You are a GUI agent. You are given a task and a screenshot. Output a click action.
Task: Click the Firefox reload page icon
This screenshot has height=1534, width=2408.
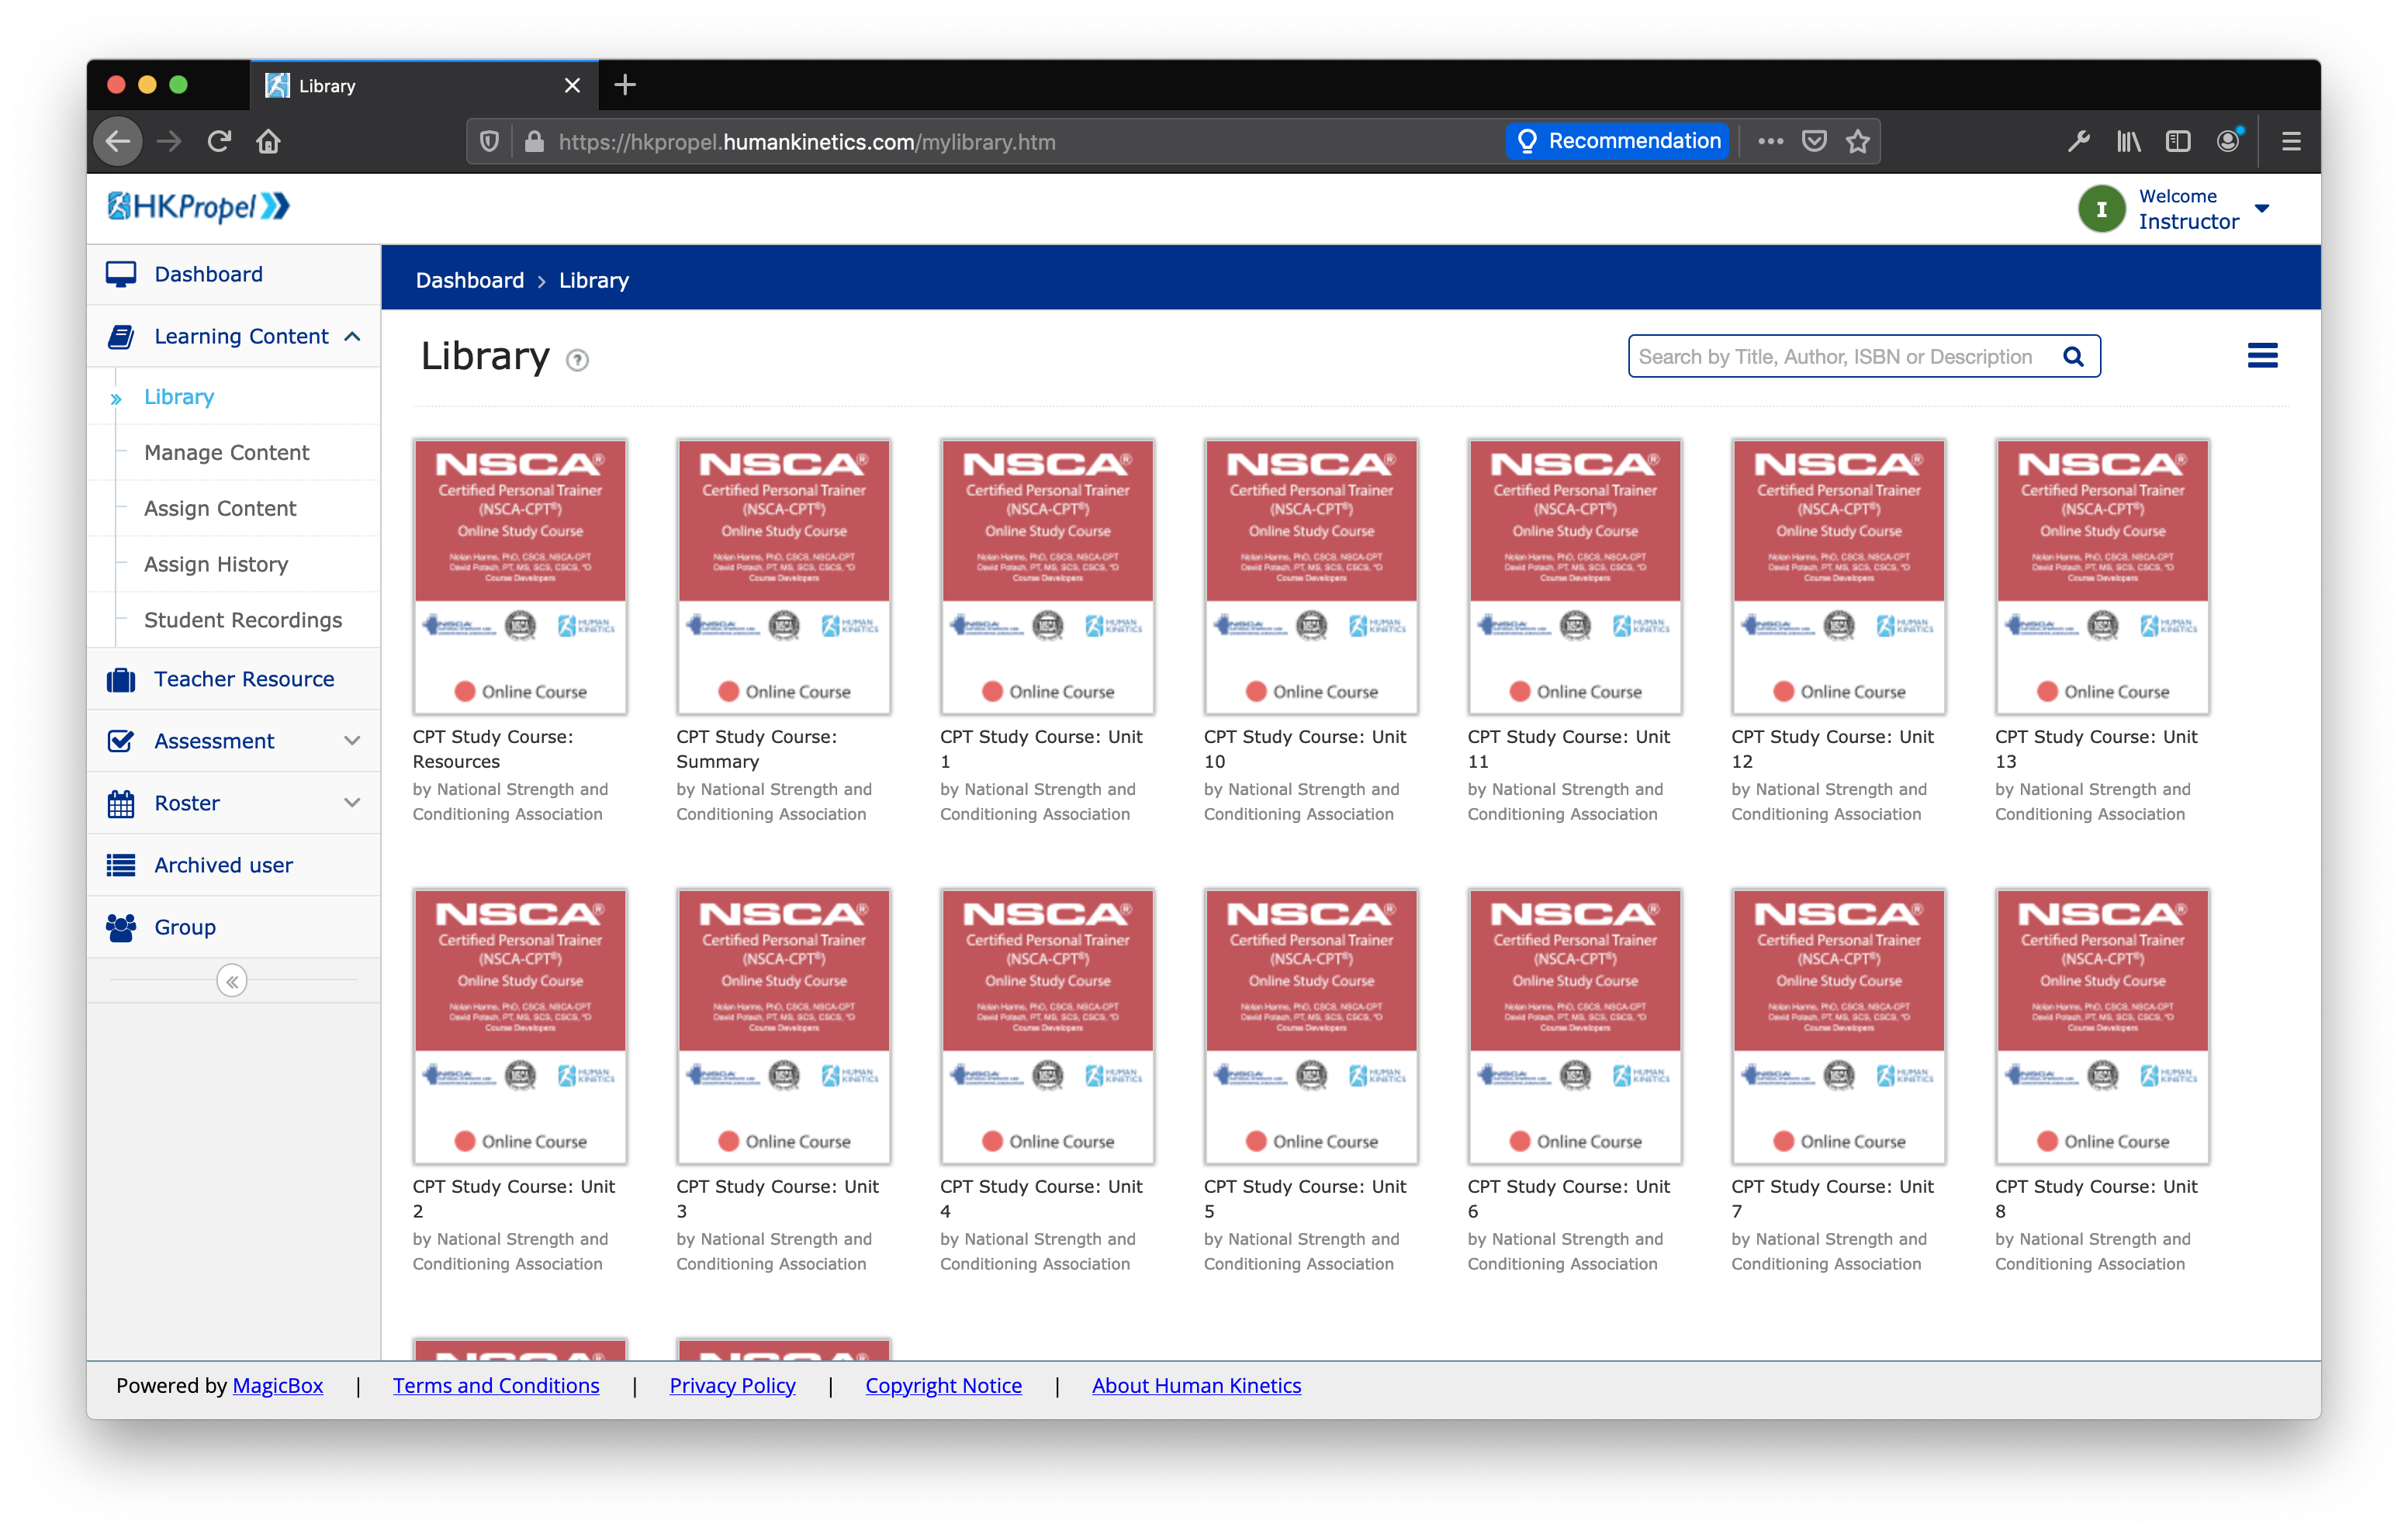[x=219, y=142]
